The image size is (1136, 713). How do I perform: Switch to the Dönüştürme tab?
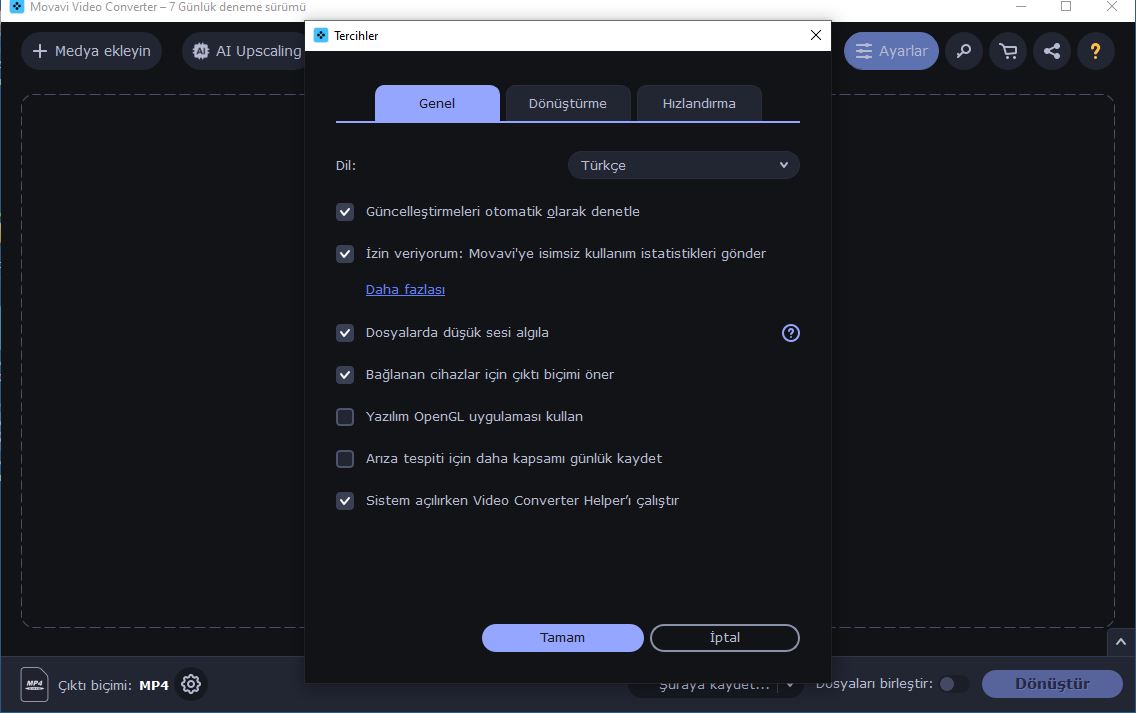pos(568,103)
